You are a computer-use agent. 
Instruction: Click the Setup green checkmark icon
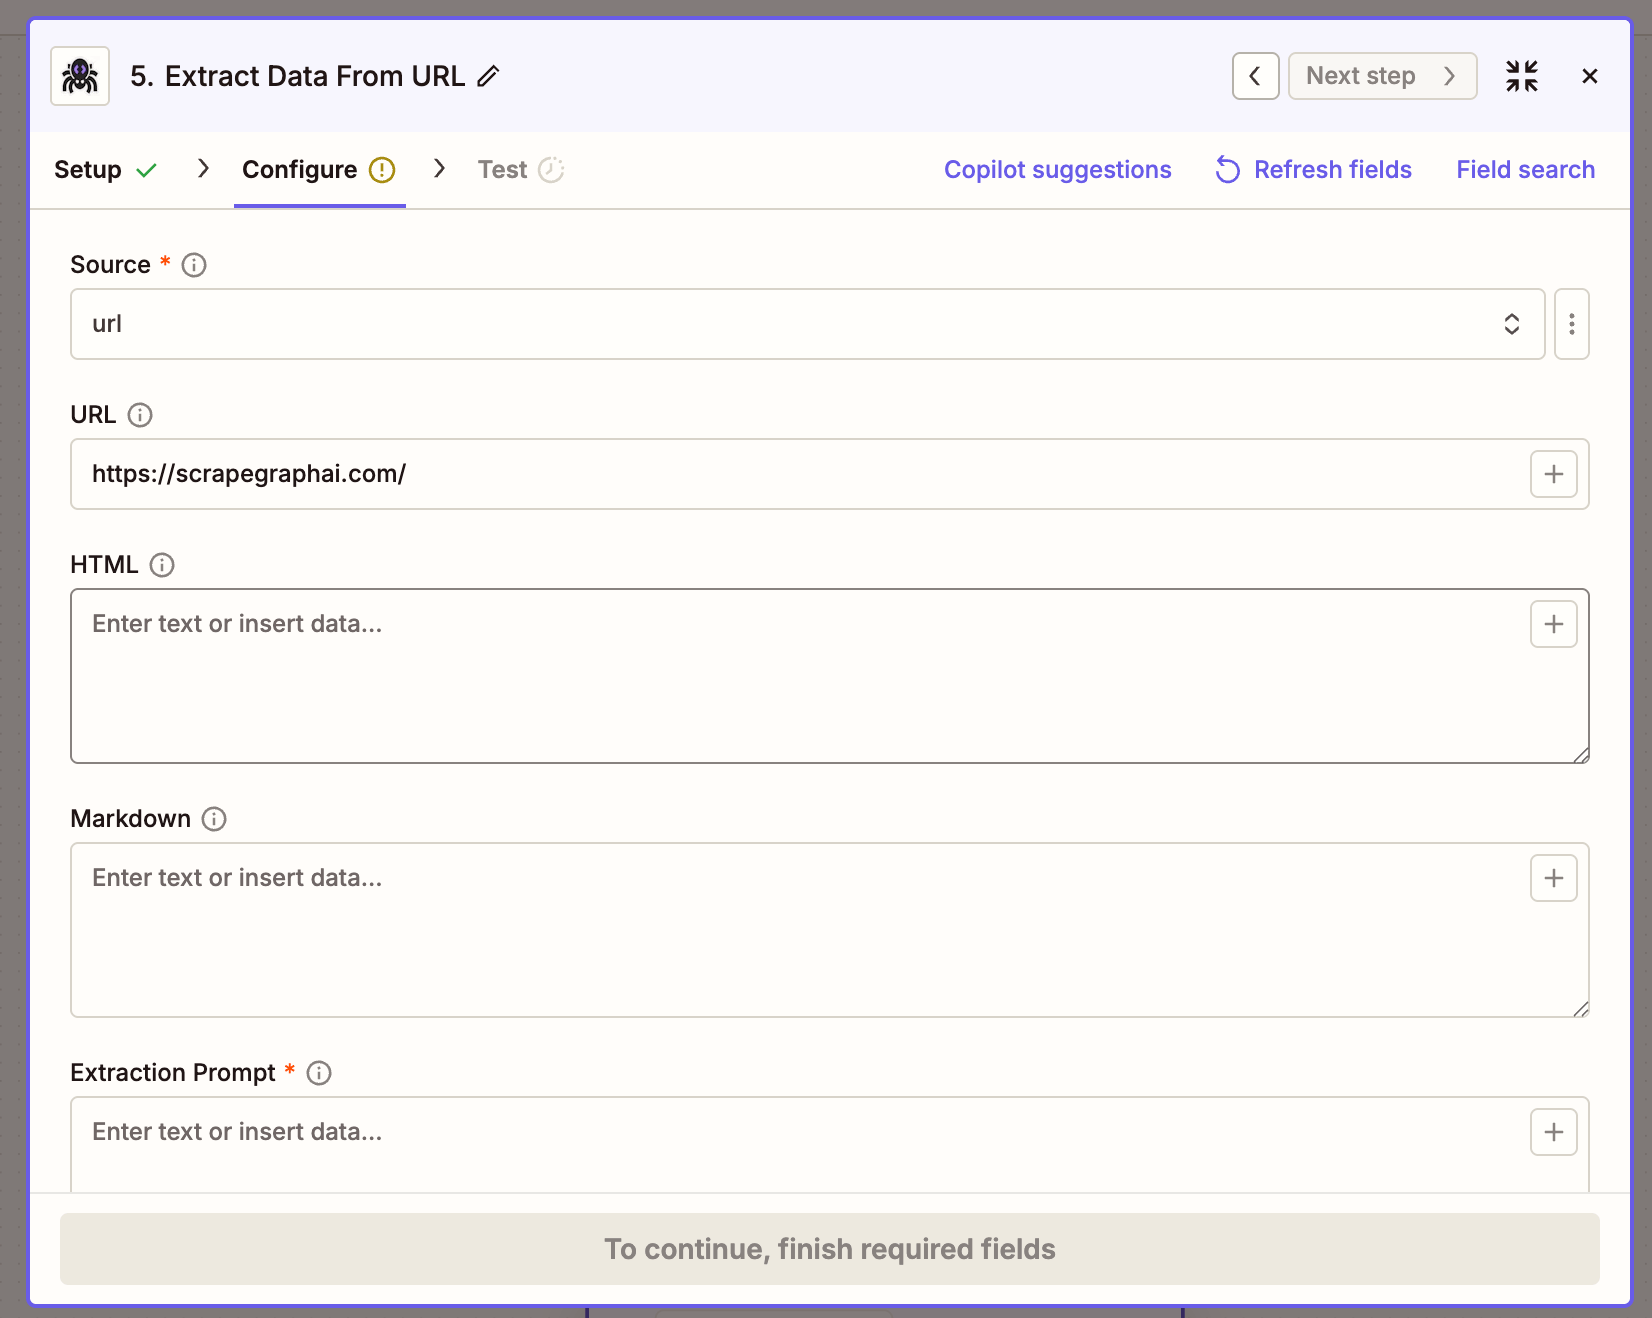tap(146, 170)
